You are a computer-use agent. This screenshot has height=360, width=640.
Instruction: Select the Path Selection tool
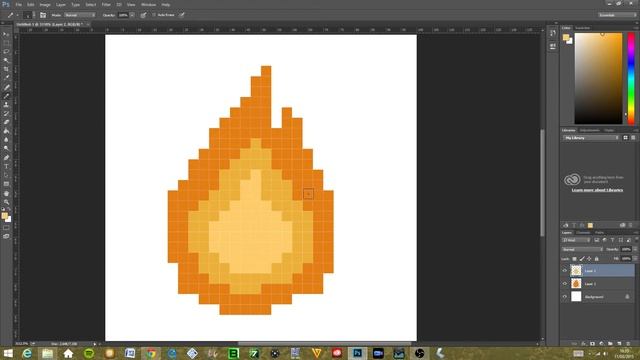[x=6, y=175]
